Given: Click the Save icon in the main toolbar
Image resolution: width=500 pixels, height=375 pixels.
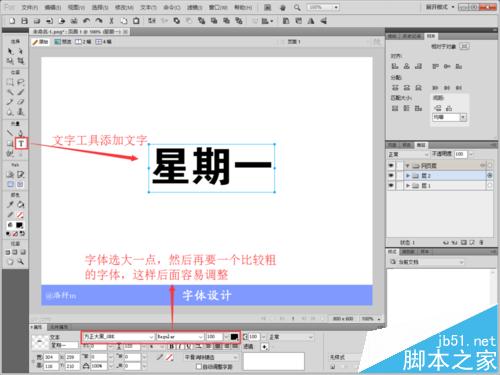Looking at the screenshot, I should point(24,21).
